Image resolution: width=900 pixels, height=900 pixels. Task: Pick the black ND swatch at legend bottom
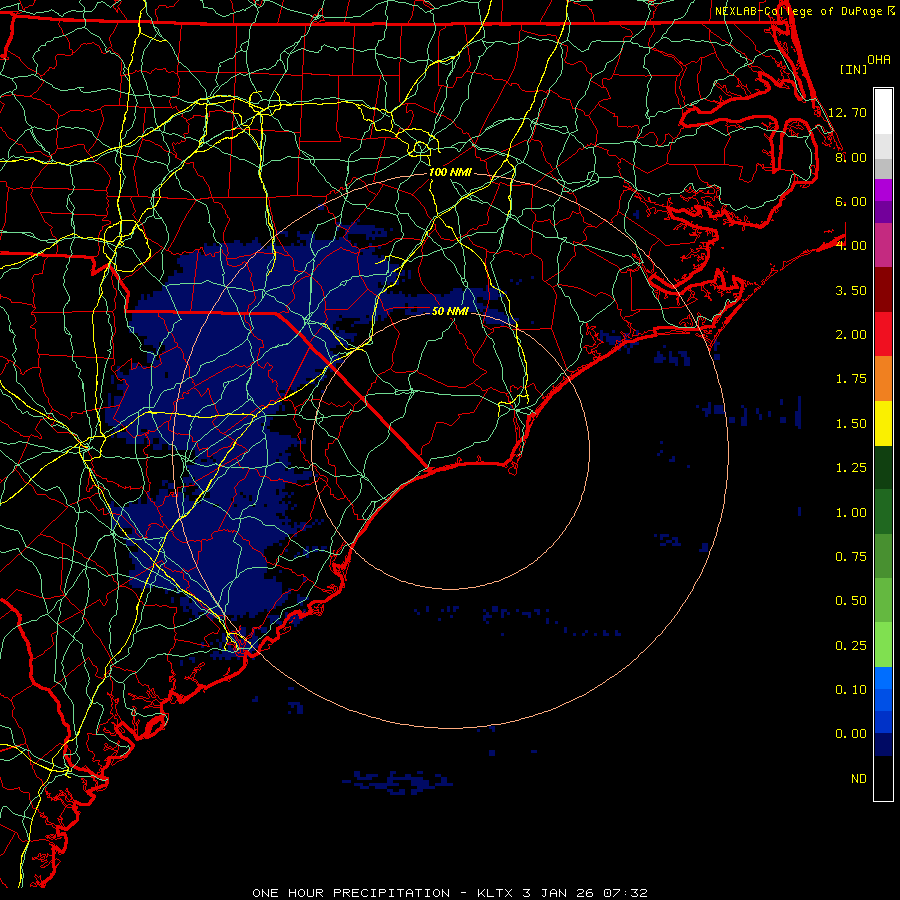(x=883, y=778)
